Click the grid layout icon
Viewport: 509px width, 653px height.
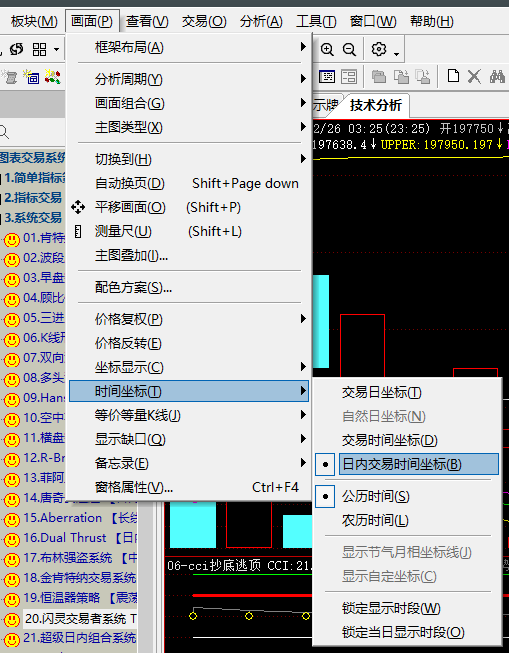(40, 50)
